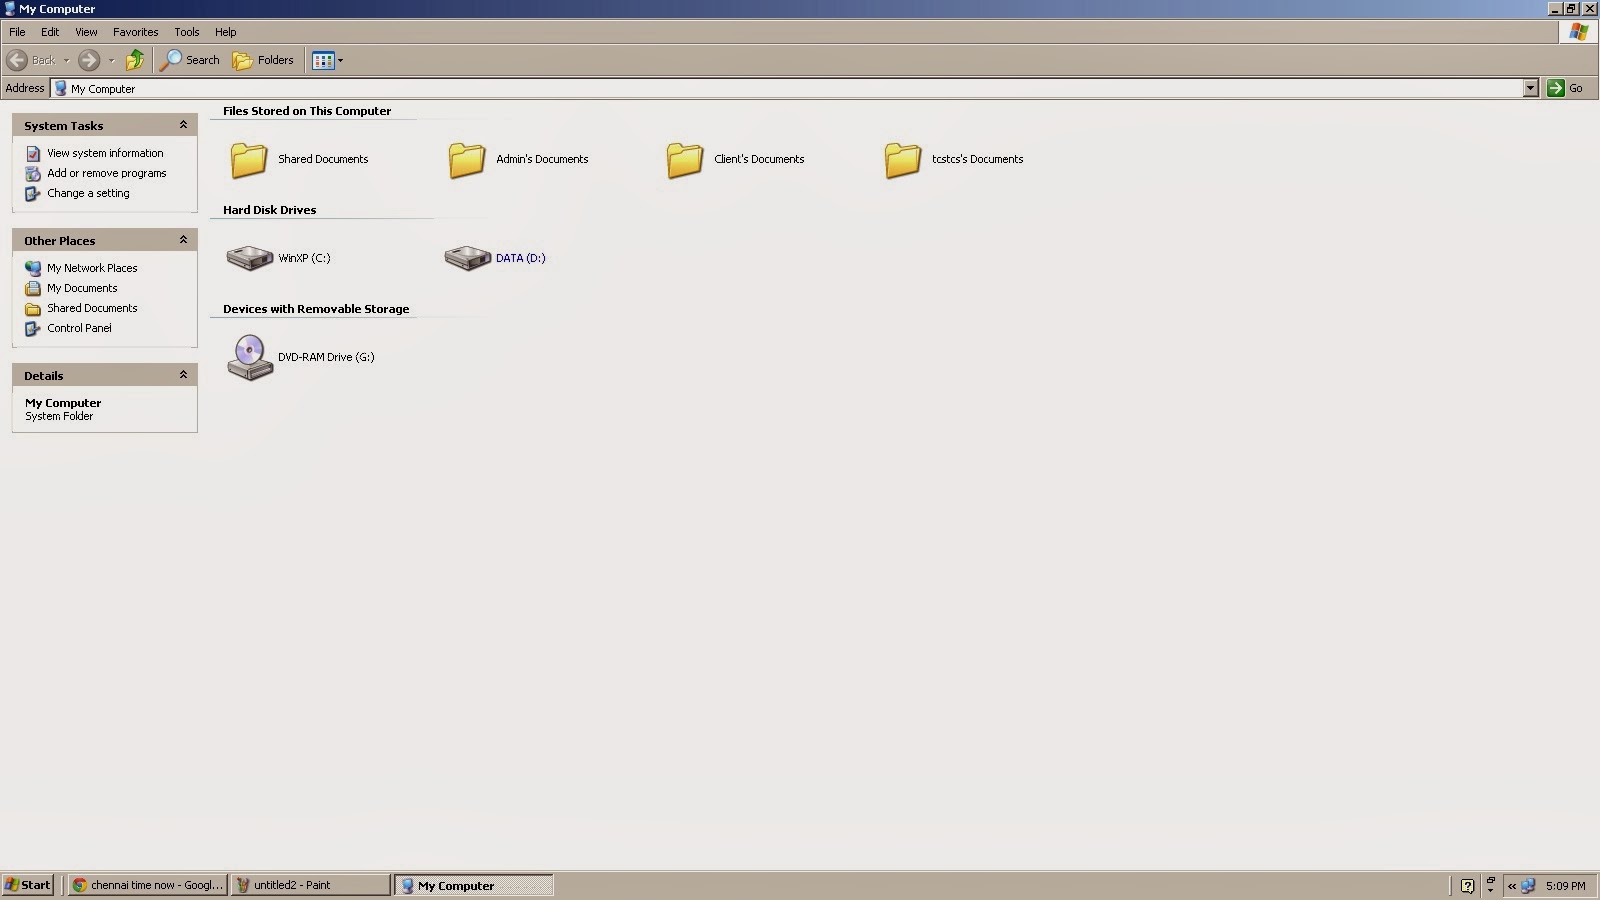Open My Documents link in sidebar
This screenshot has width=1600, height=900.
pyautogui.click(x=82, y=288)
